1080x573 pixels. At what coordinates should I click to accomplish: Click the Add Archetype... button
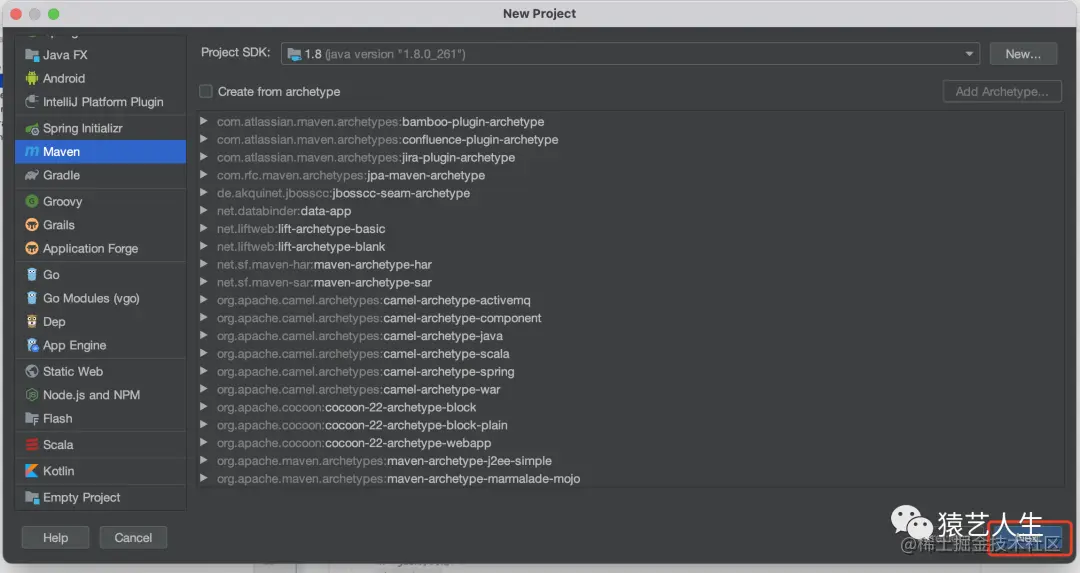pyautogui.click(x=1002, y=92)
